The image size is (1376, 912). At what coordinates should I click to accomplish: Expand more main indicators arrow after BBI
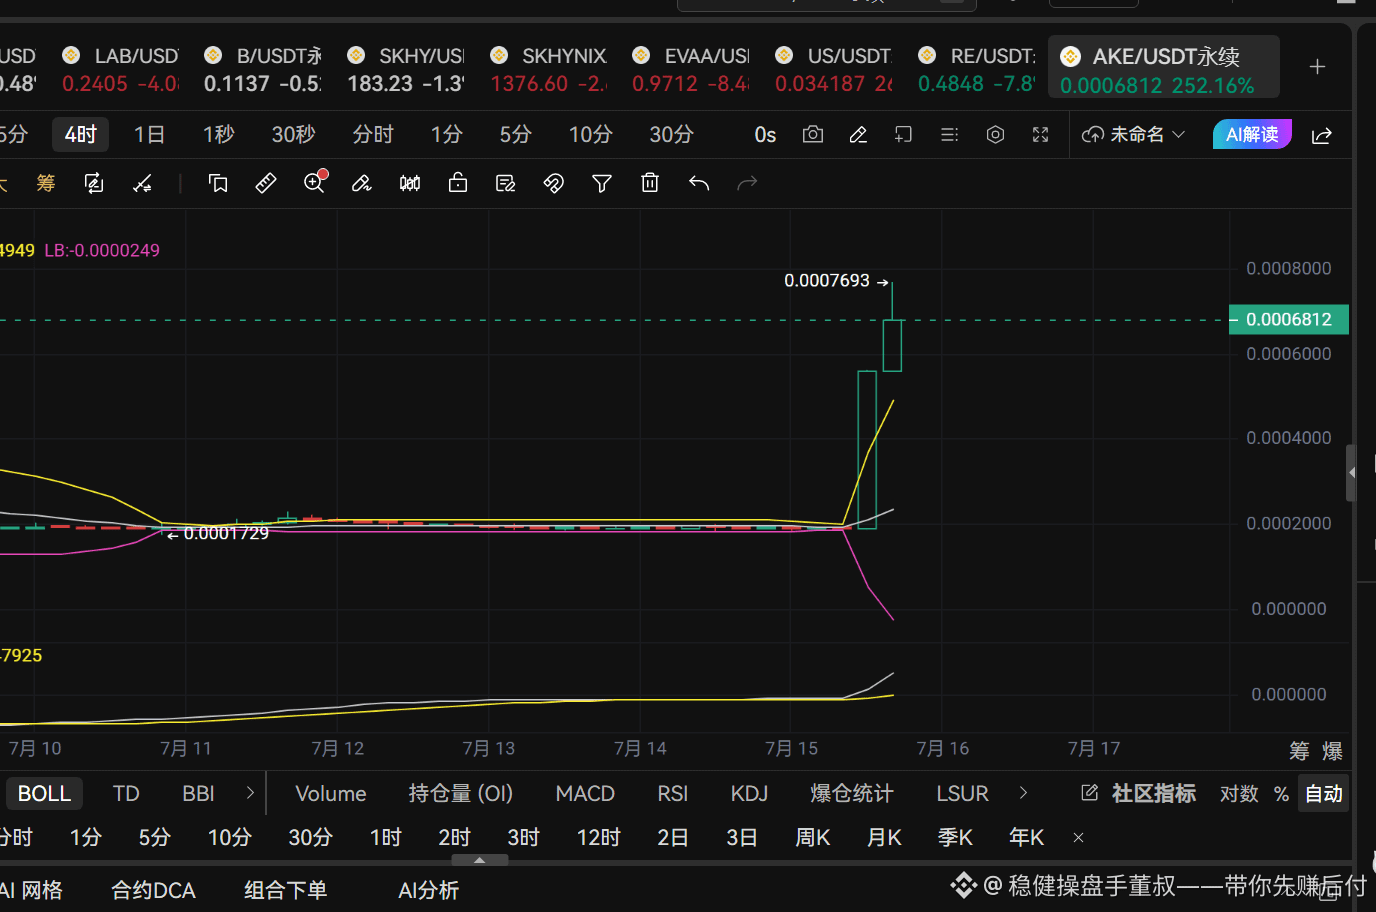[250, 793]
